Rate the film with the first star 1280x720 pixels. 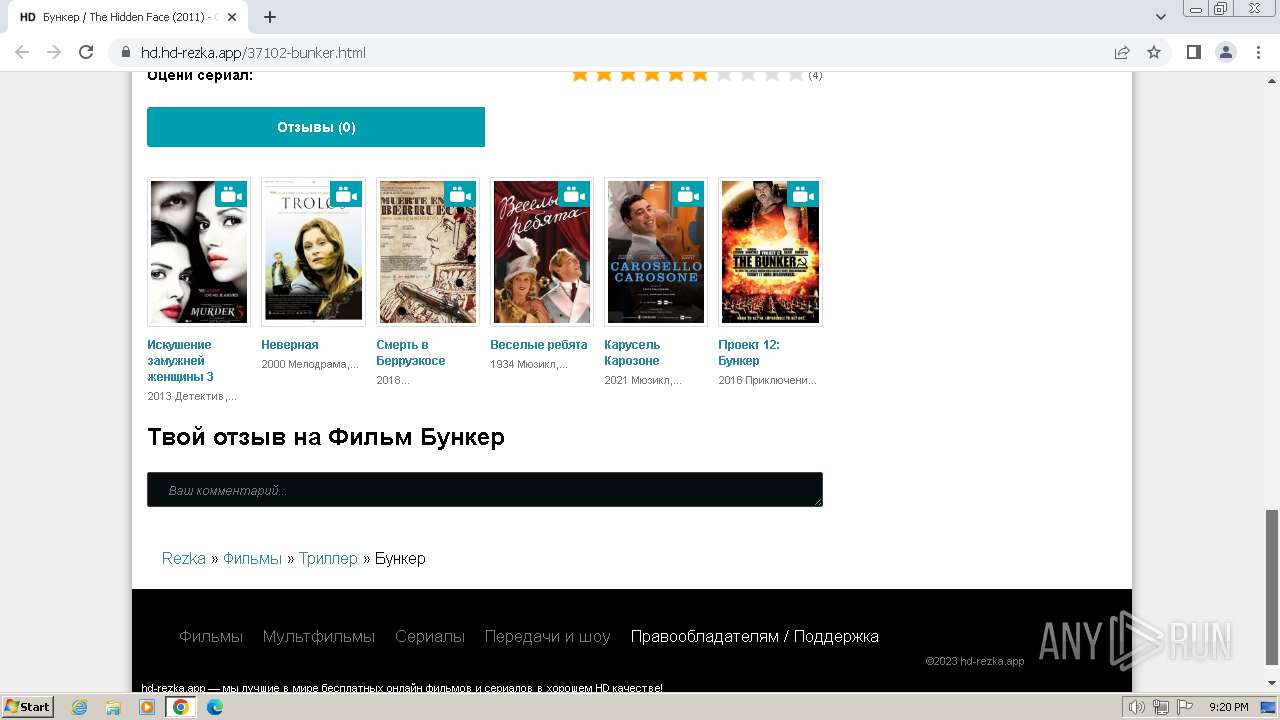pos(580,75)
